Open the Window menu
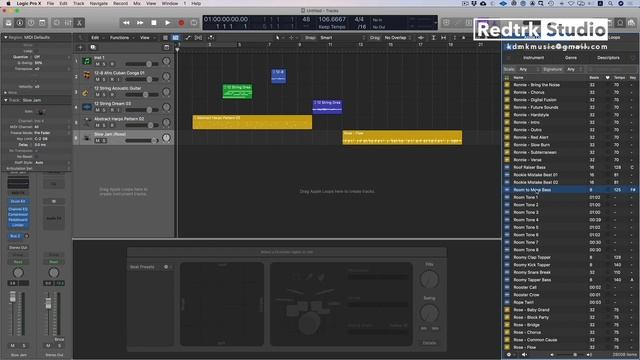640x360 pixels. 170,3
